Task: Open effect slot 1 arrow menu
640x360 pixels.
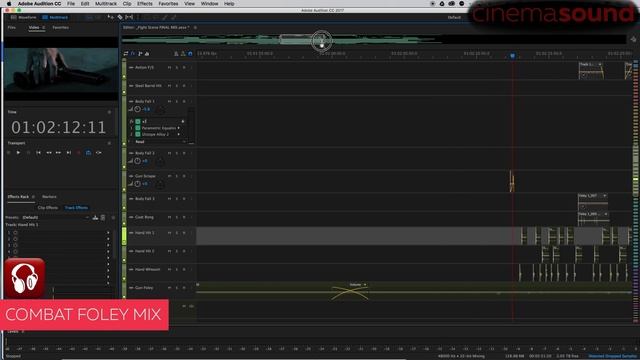Action: (x=108, y=233)
